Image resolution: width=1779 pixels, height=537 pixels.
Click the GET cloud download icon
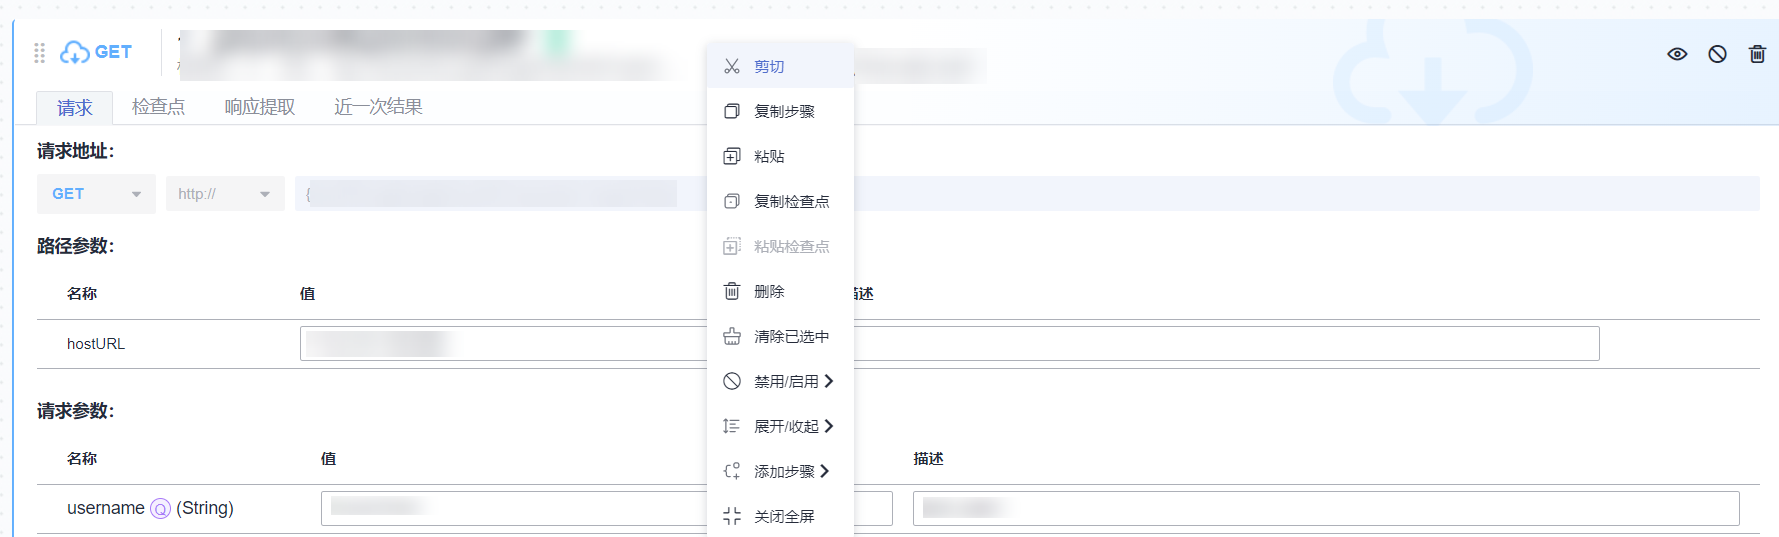[x=75, y=52]
